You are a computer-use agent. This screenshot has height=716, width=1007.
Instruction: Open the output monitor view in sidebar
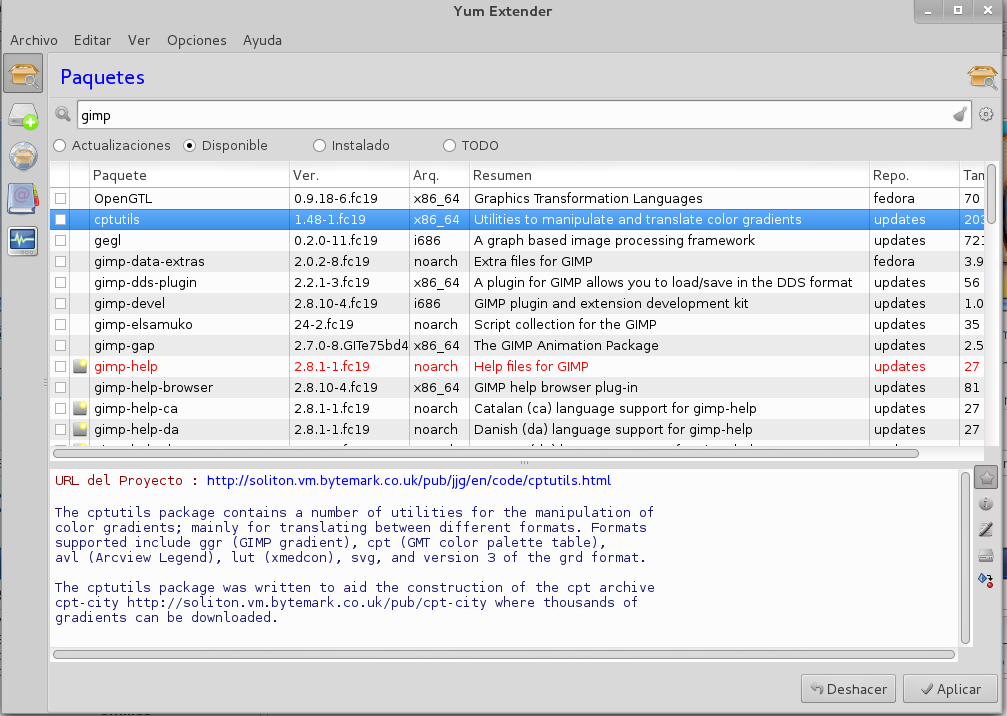point(23,241)
